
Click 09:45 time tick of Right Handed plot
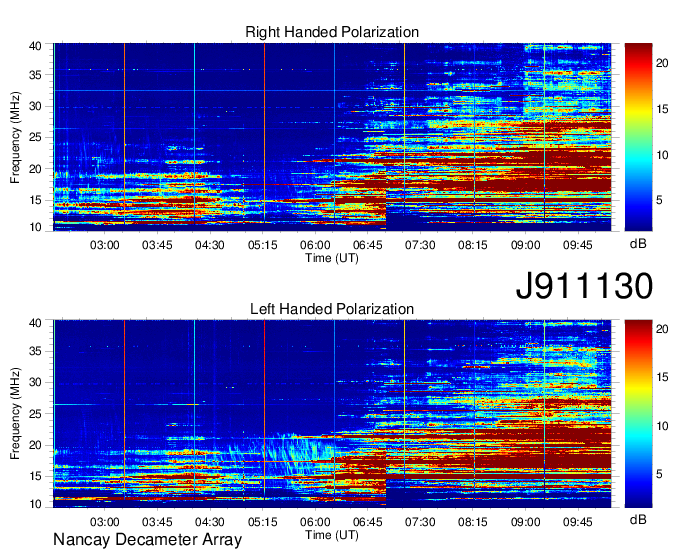pos(578,245)
